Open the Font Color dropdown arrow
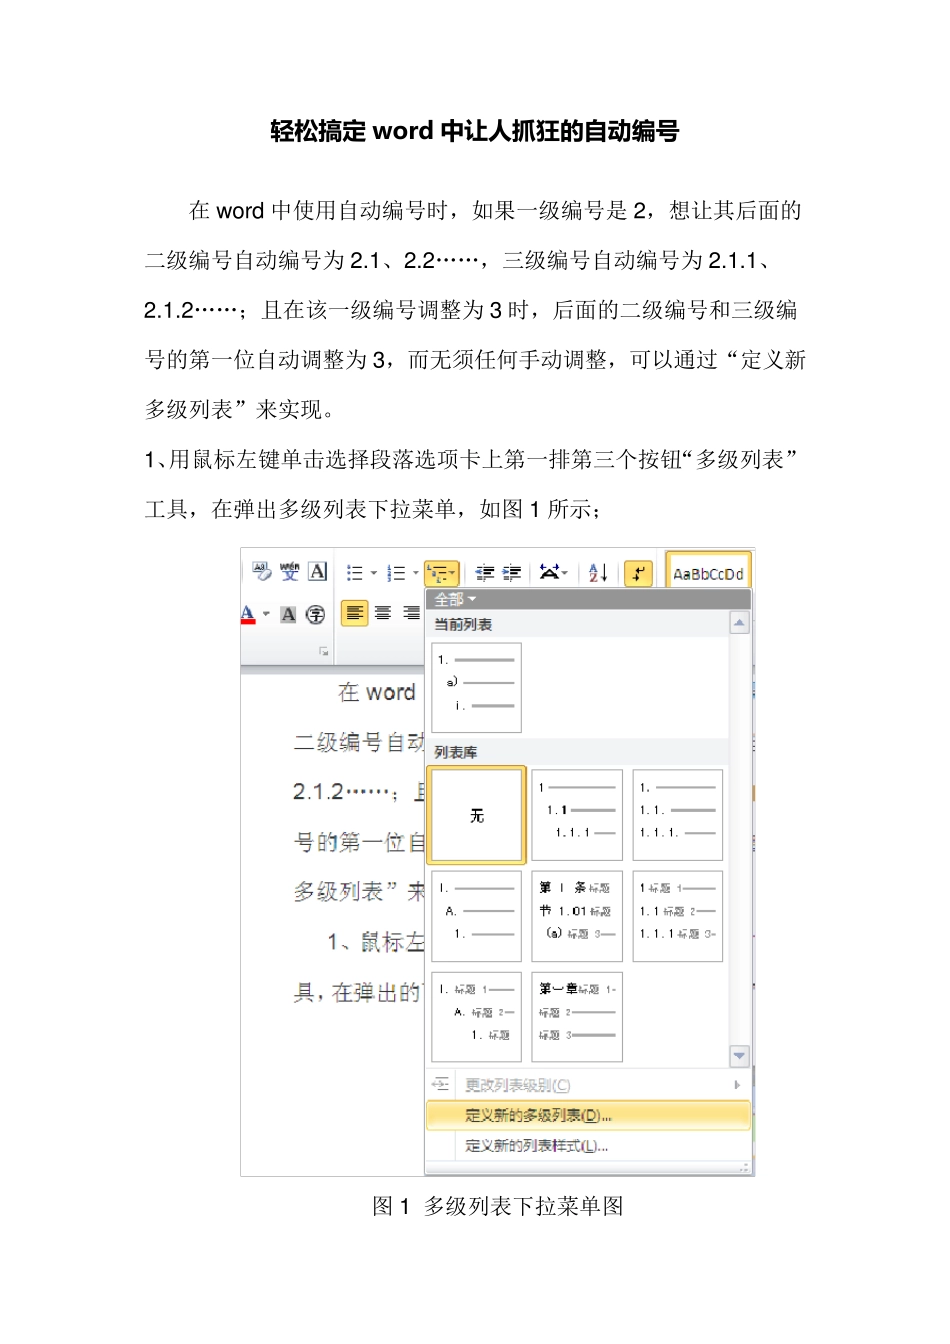This screenshot has width=950, height=1344. coord(265,614)
